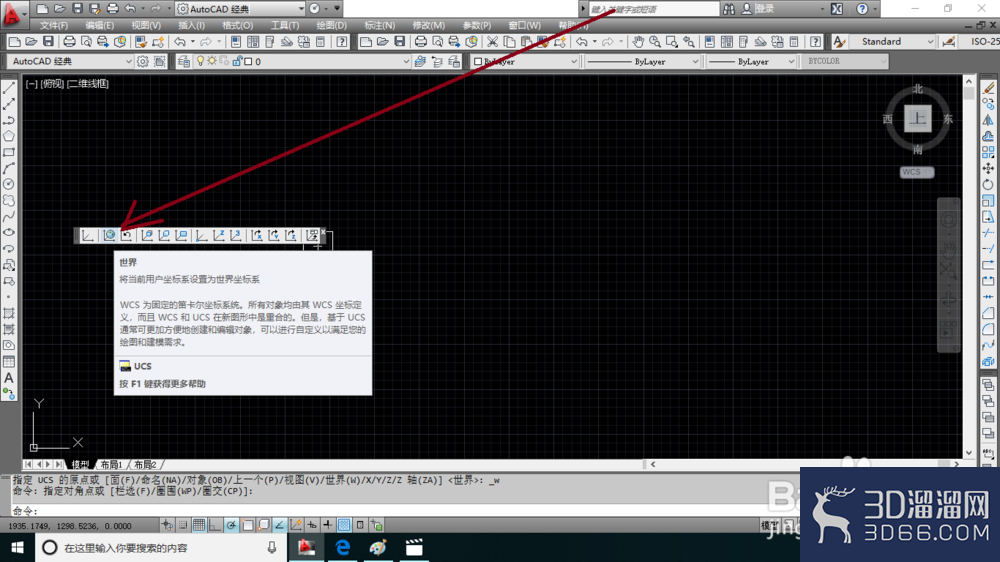Activate the Pan hand tool
Image resolution: width=1000 pixels, height=562 pixels.
point(638,41)
